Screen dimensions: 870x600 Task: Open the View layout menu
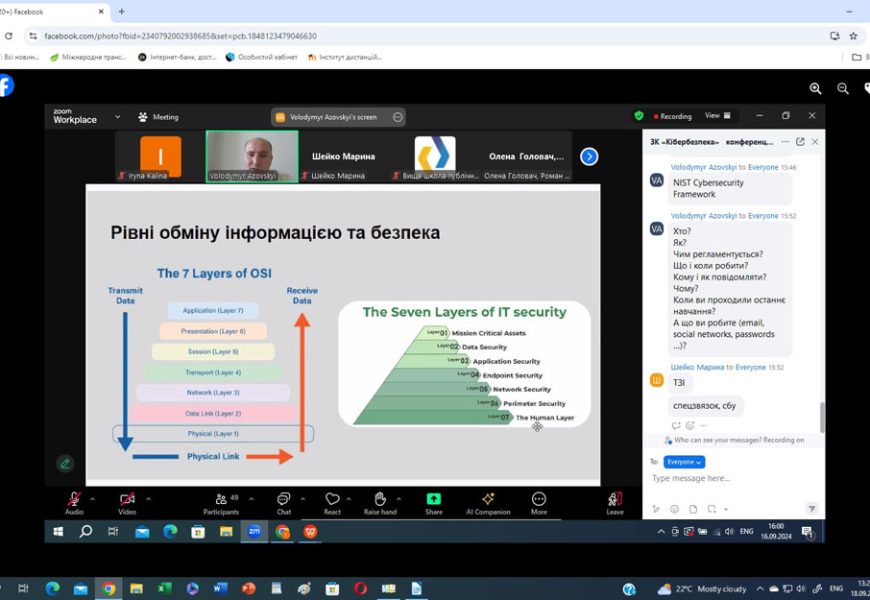click(x=718, y=116)
